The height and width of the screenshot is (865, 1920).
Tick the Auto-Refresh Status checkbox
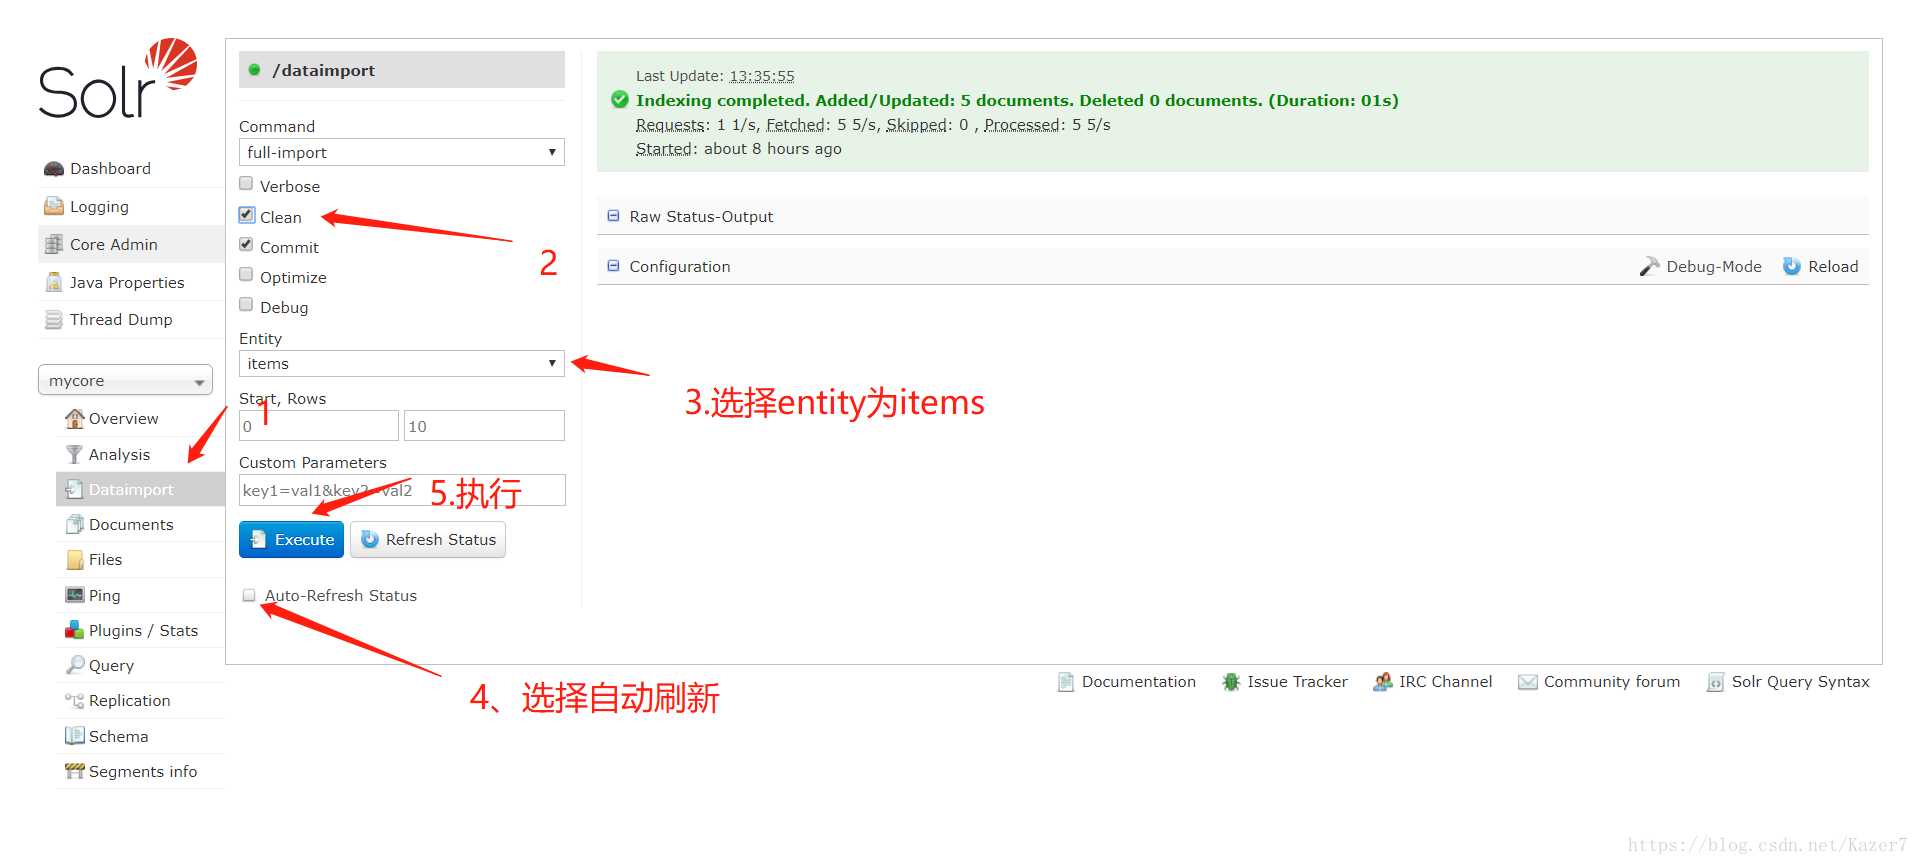point(249,595)
